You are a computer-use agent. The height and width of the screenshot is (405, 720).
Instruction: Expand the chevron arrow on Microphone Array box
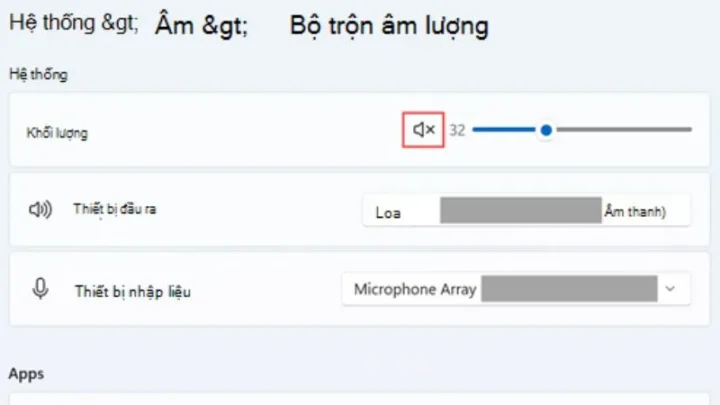click(671, 290)
